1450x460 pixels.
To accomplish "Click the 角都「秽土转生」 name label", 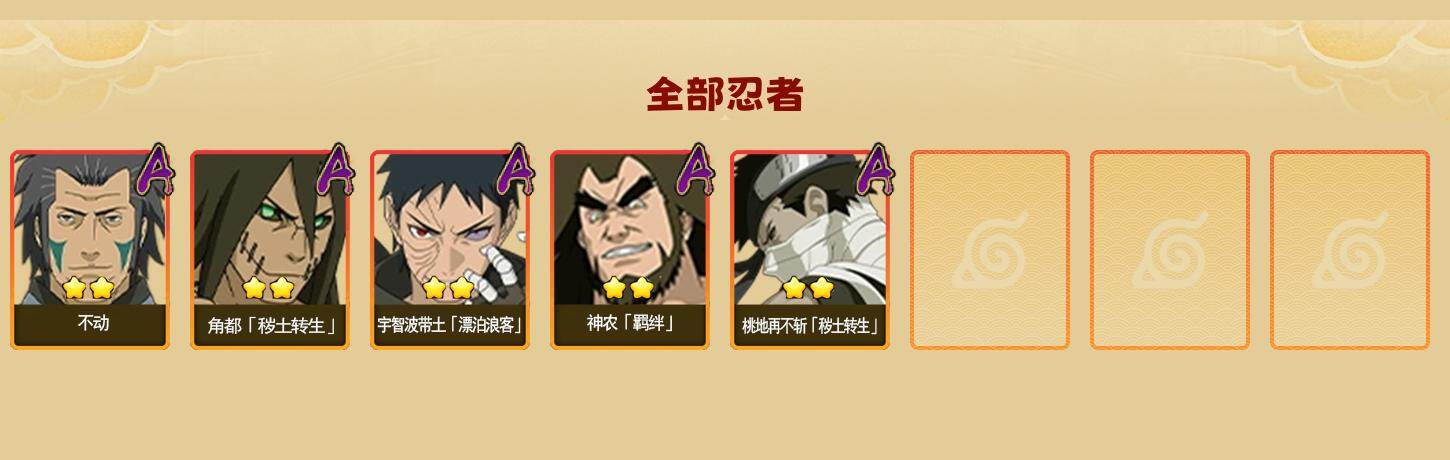I will pos(271,325).
